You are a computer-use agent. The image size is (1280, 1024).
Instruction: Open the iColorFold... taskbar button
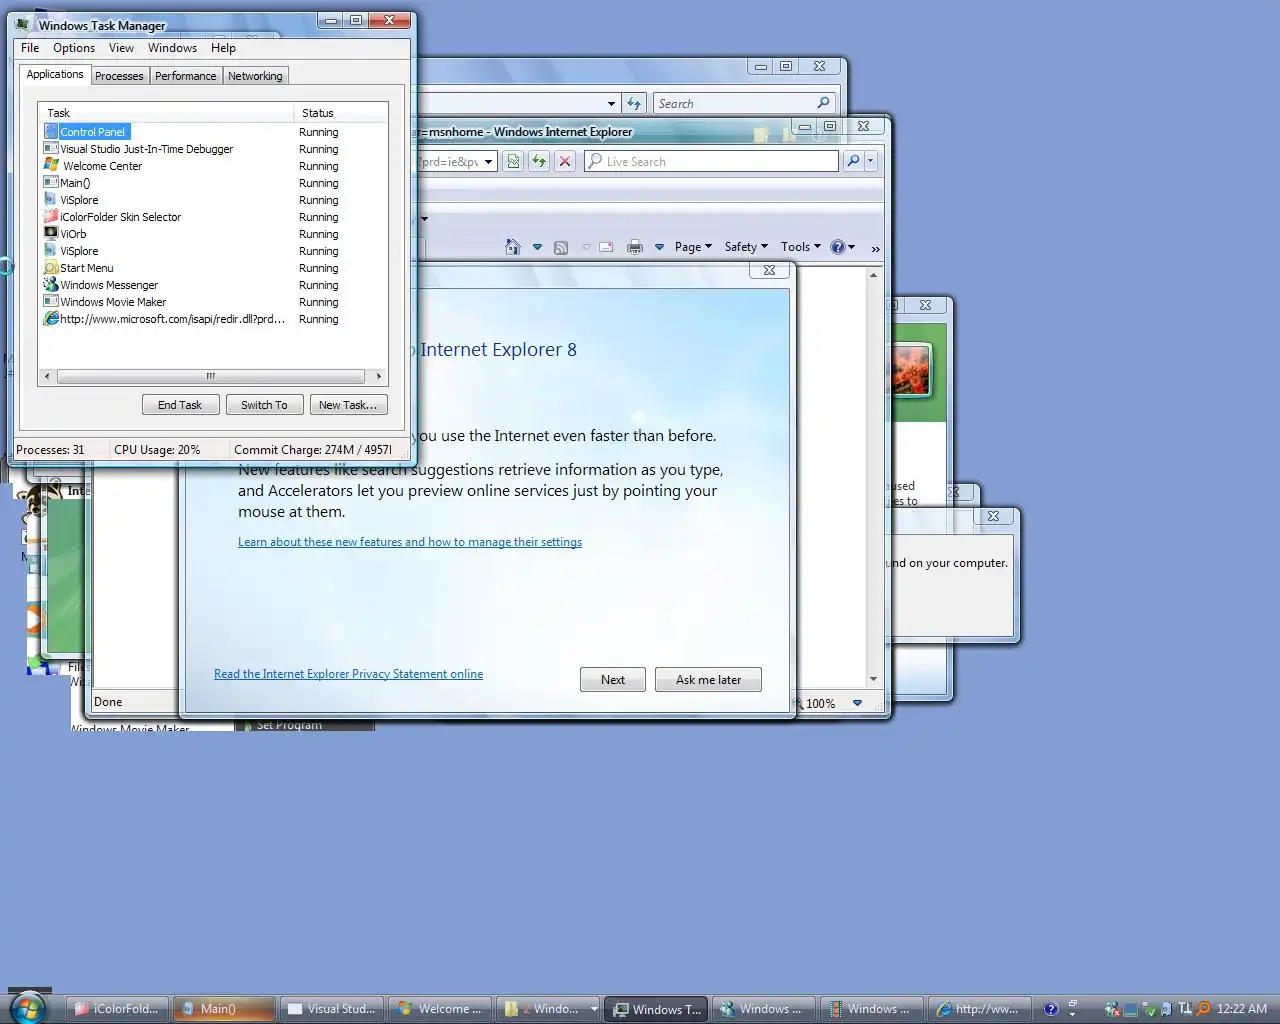point(117,1009)
